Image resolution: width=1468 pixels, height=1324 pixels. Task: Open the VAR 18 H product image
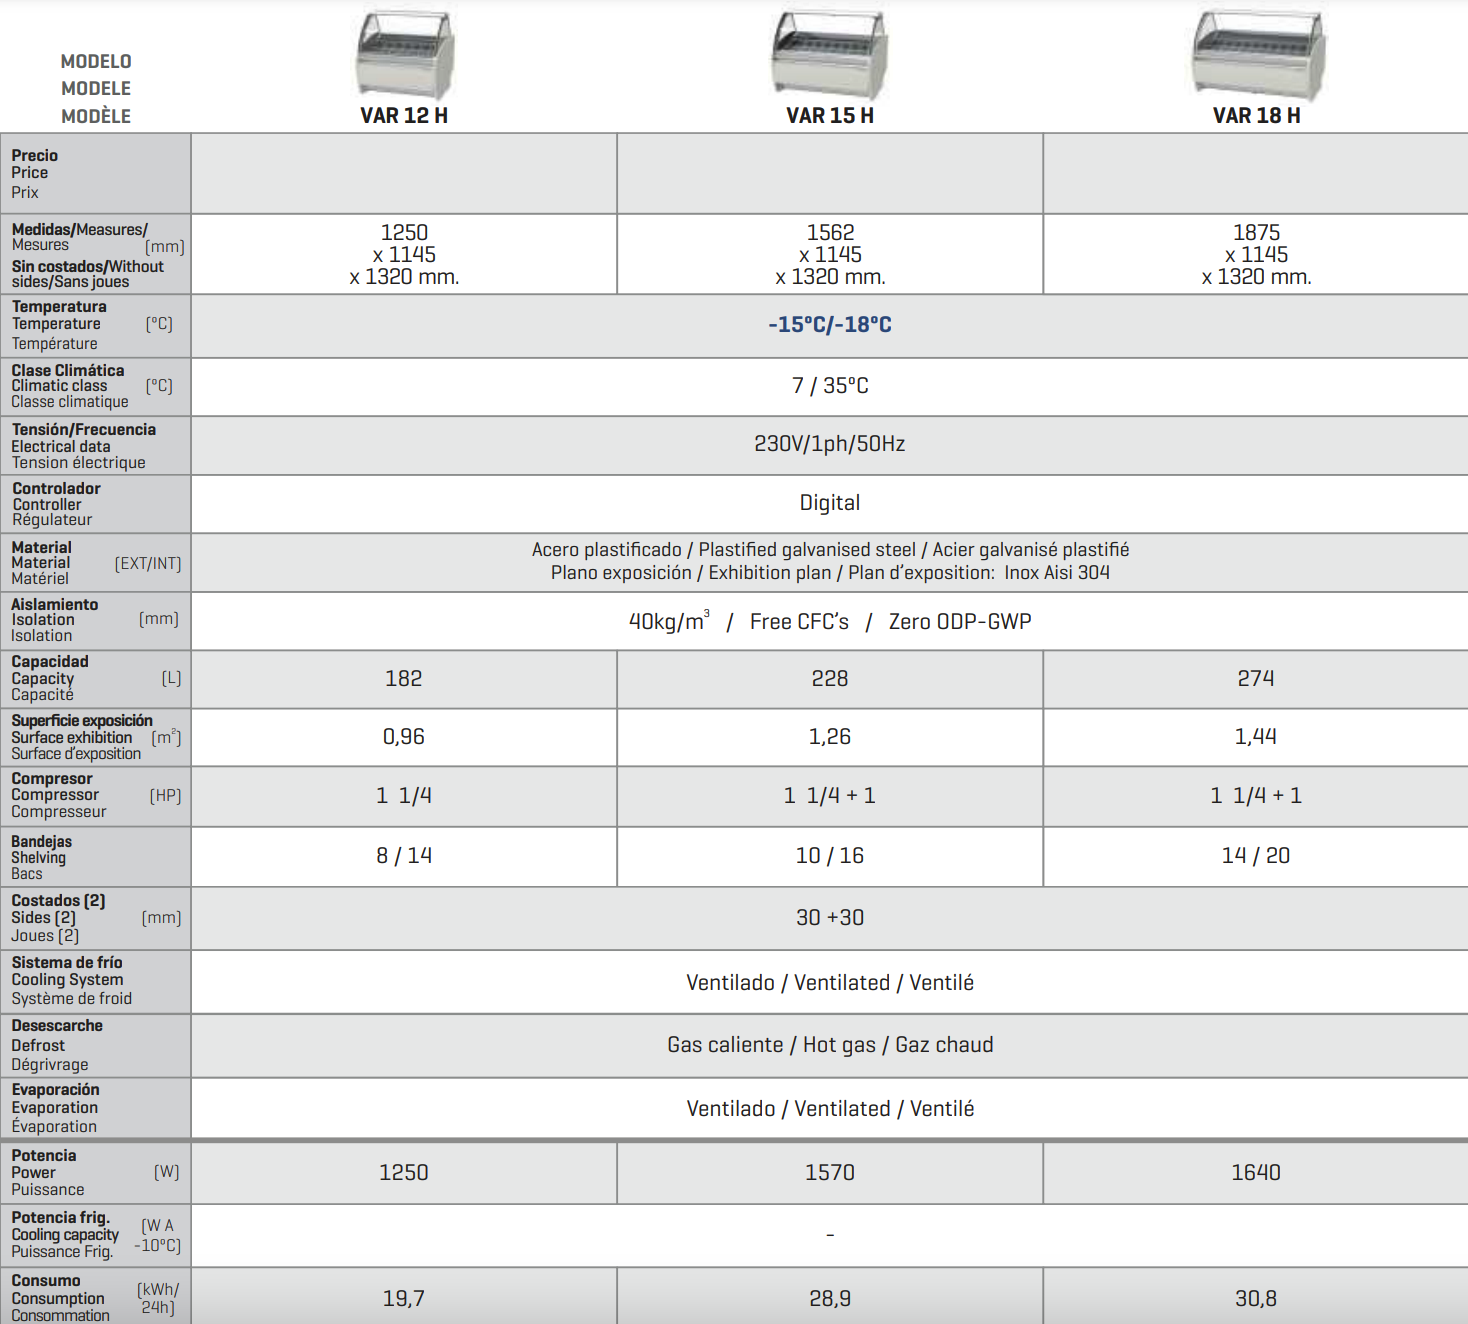(x=1258, y=54)
